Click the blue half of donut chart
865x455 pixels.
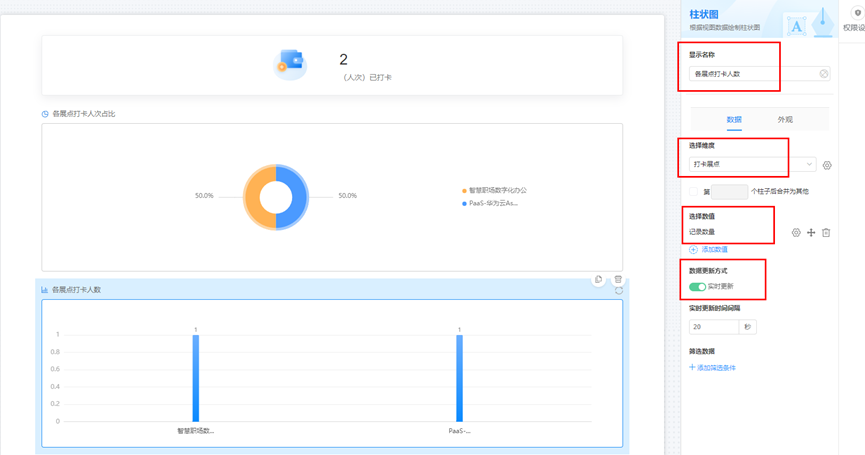click(x=300, y=197)
